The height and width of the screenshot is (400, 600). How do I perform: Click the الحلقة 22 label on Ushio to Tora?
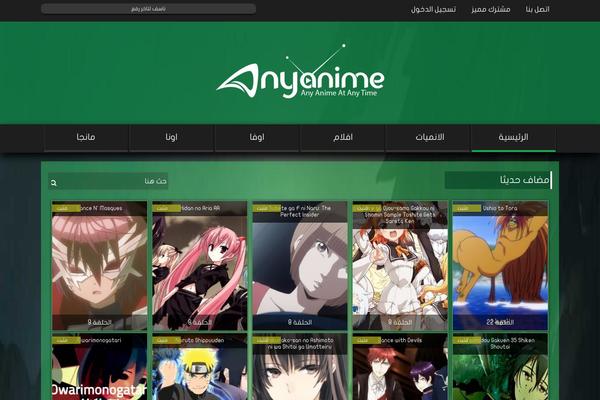click(x=500, y=322)
